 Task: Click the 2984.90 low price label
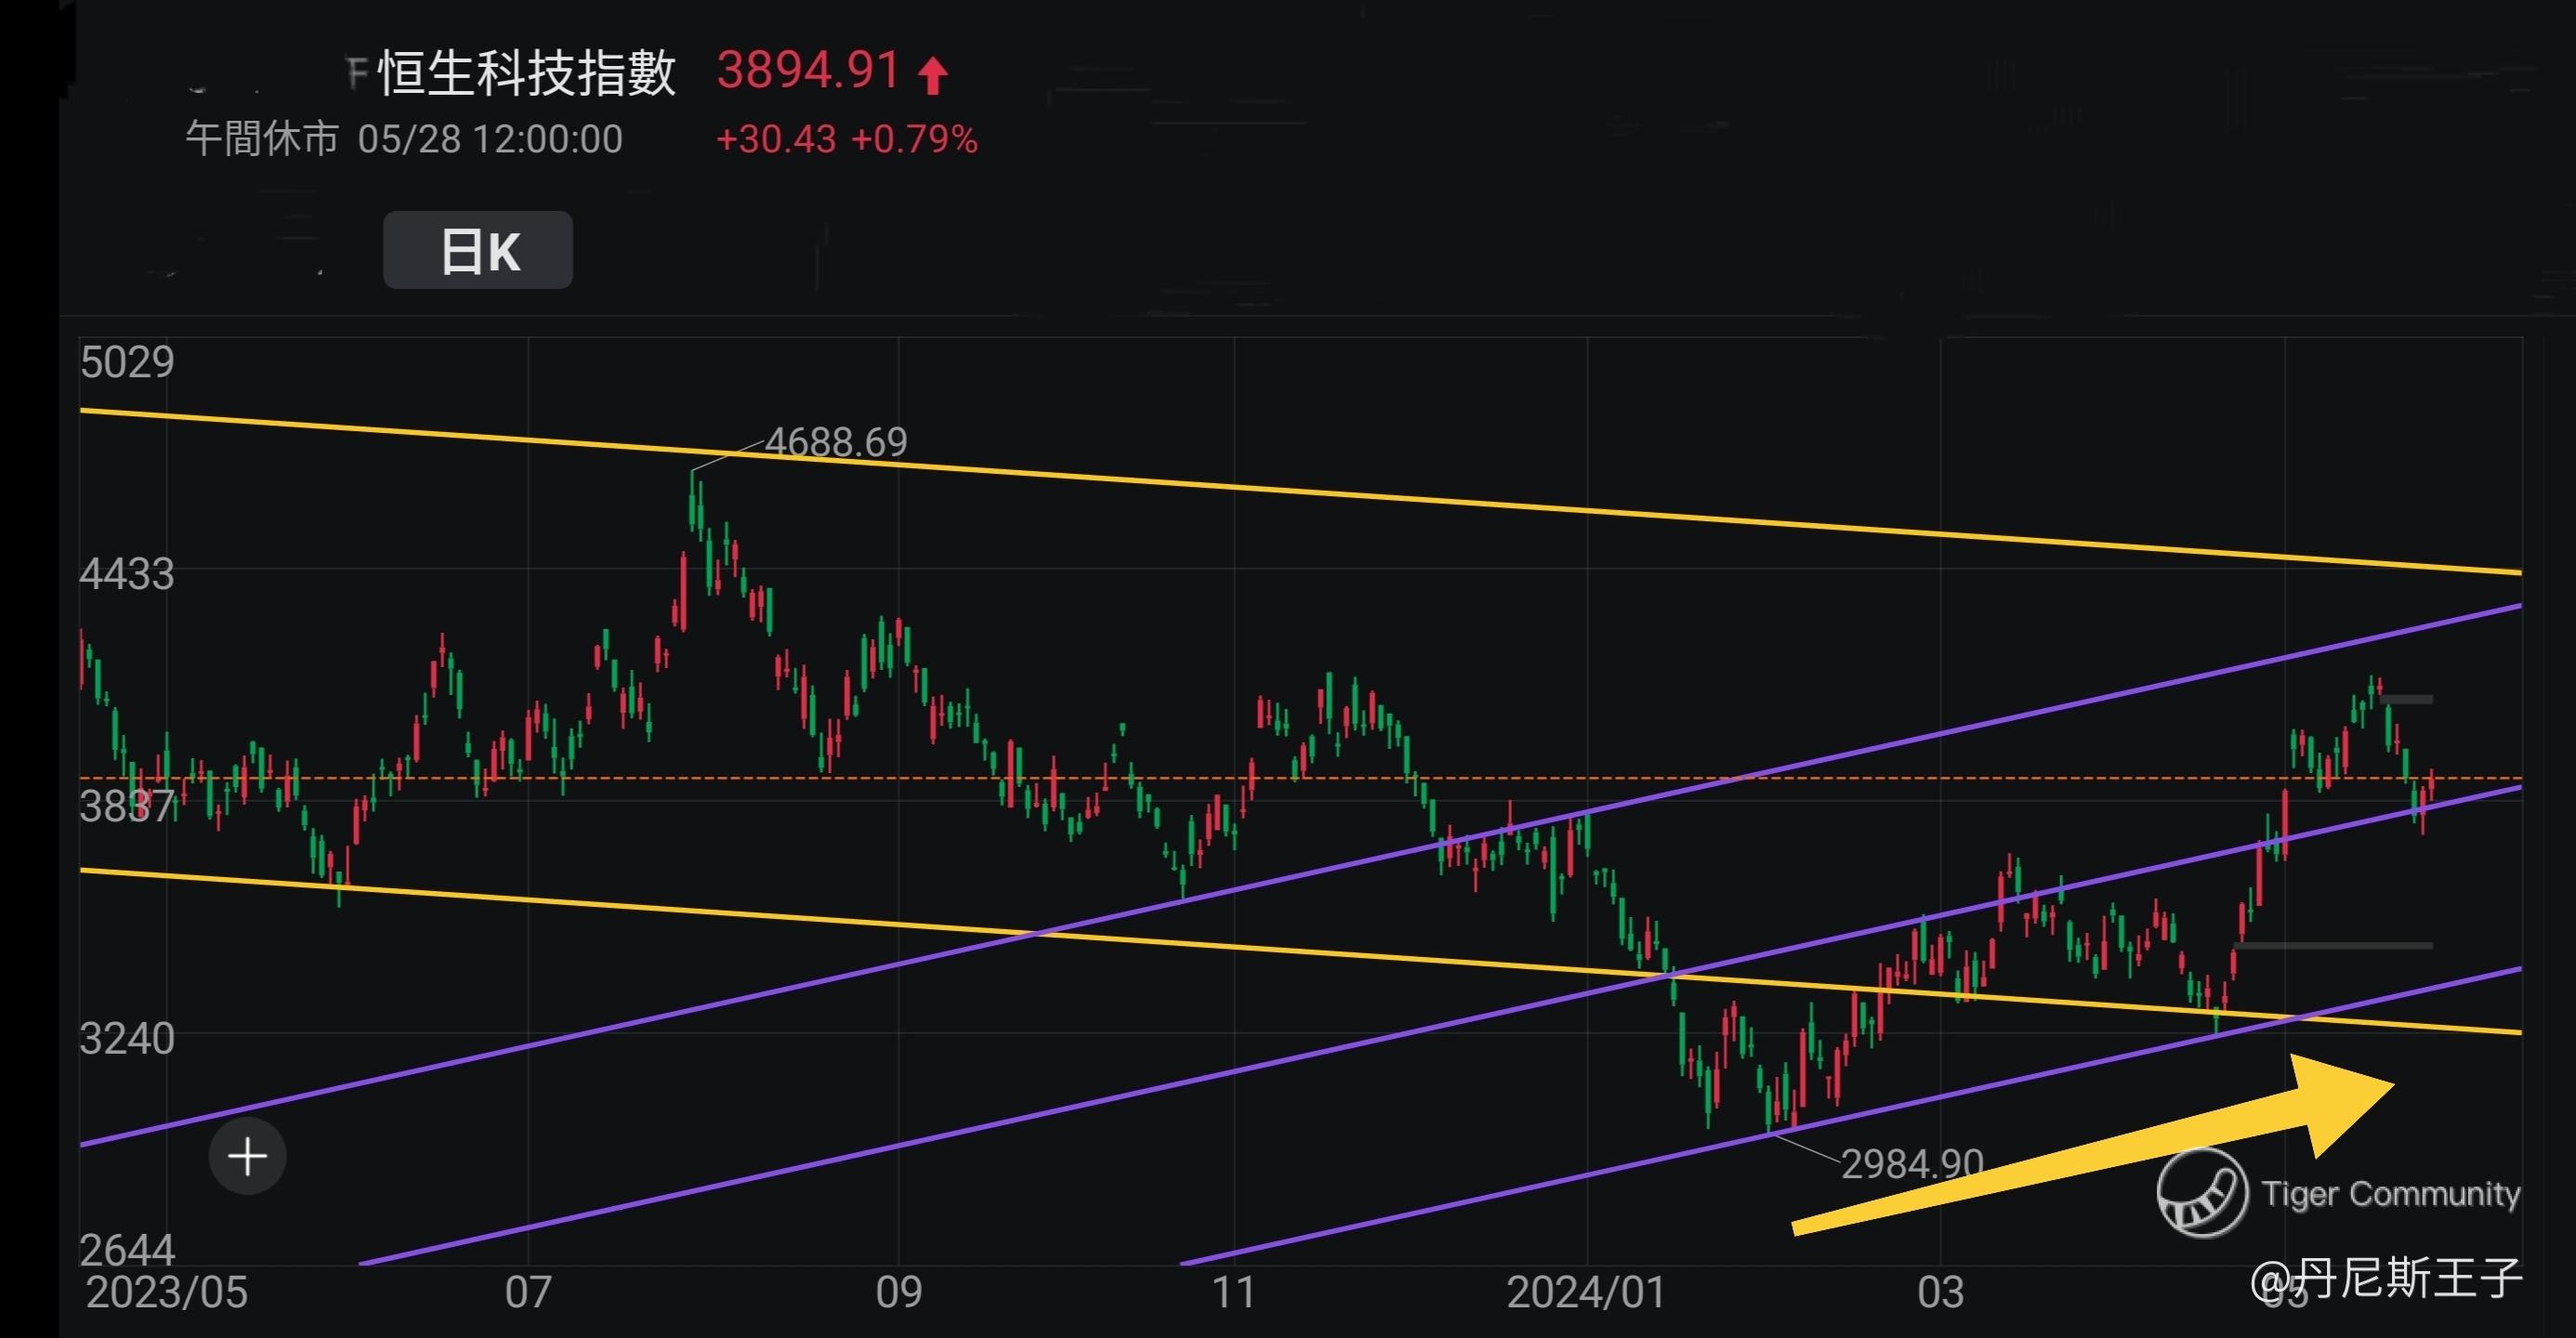pyautogui.click(x=1912, y=1164)
